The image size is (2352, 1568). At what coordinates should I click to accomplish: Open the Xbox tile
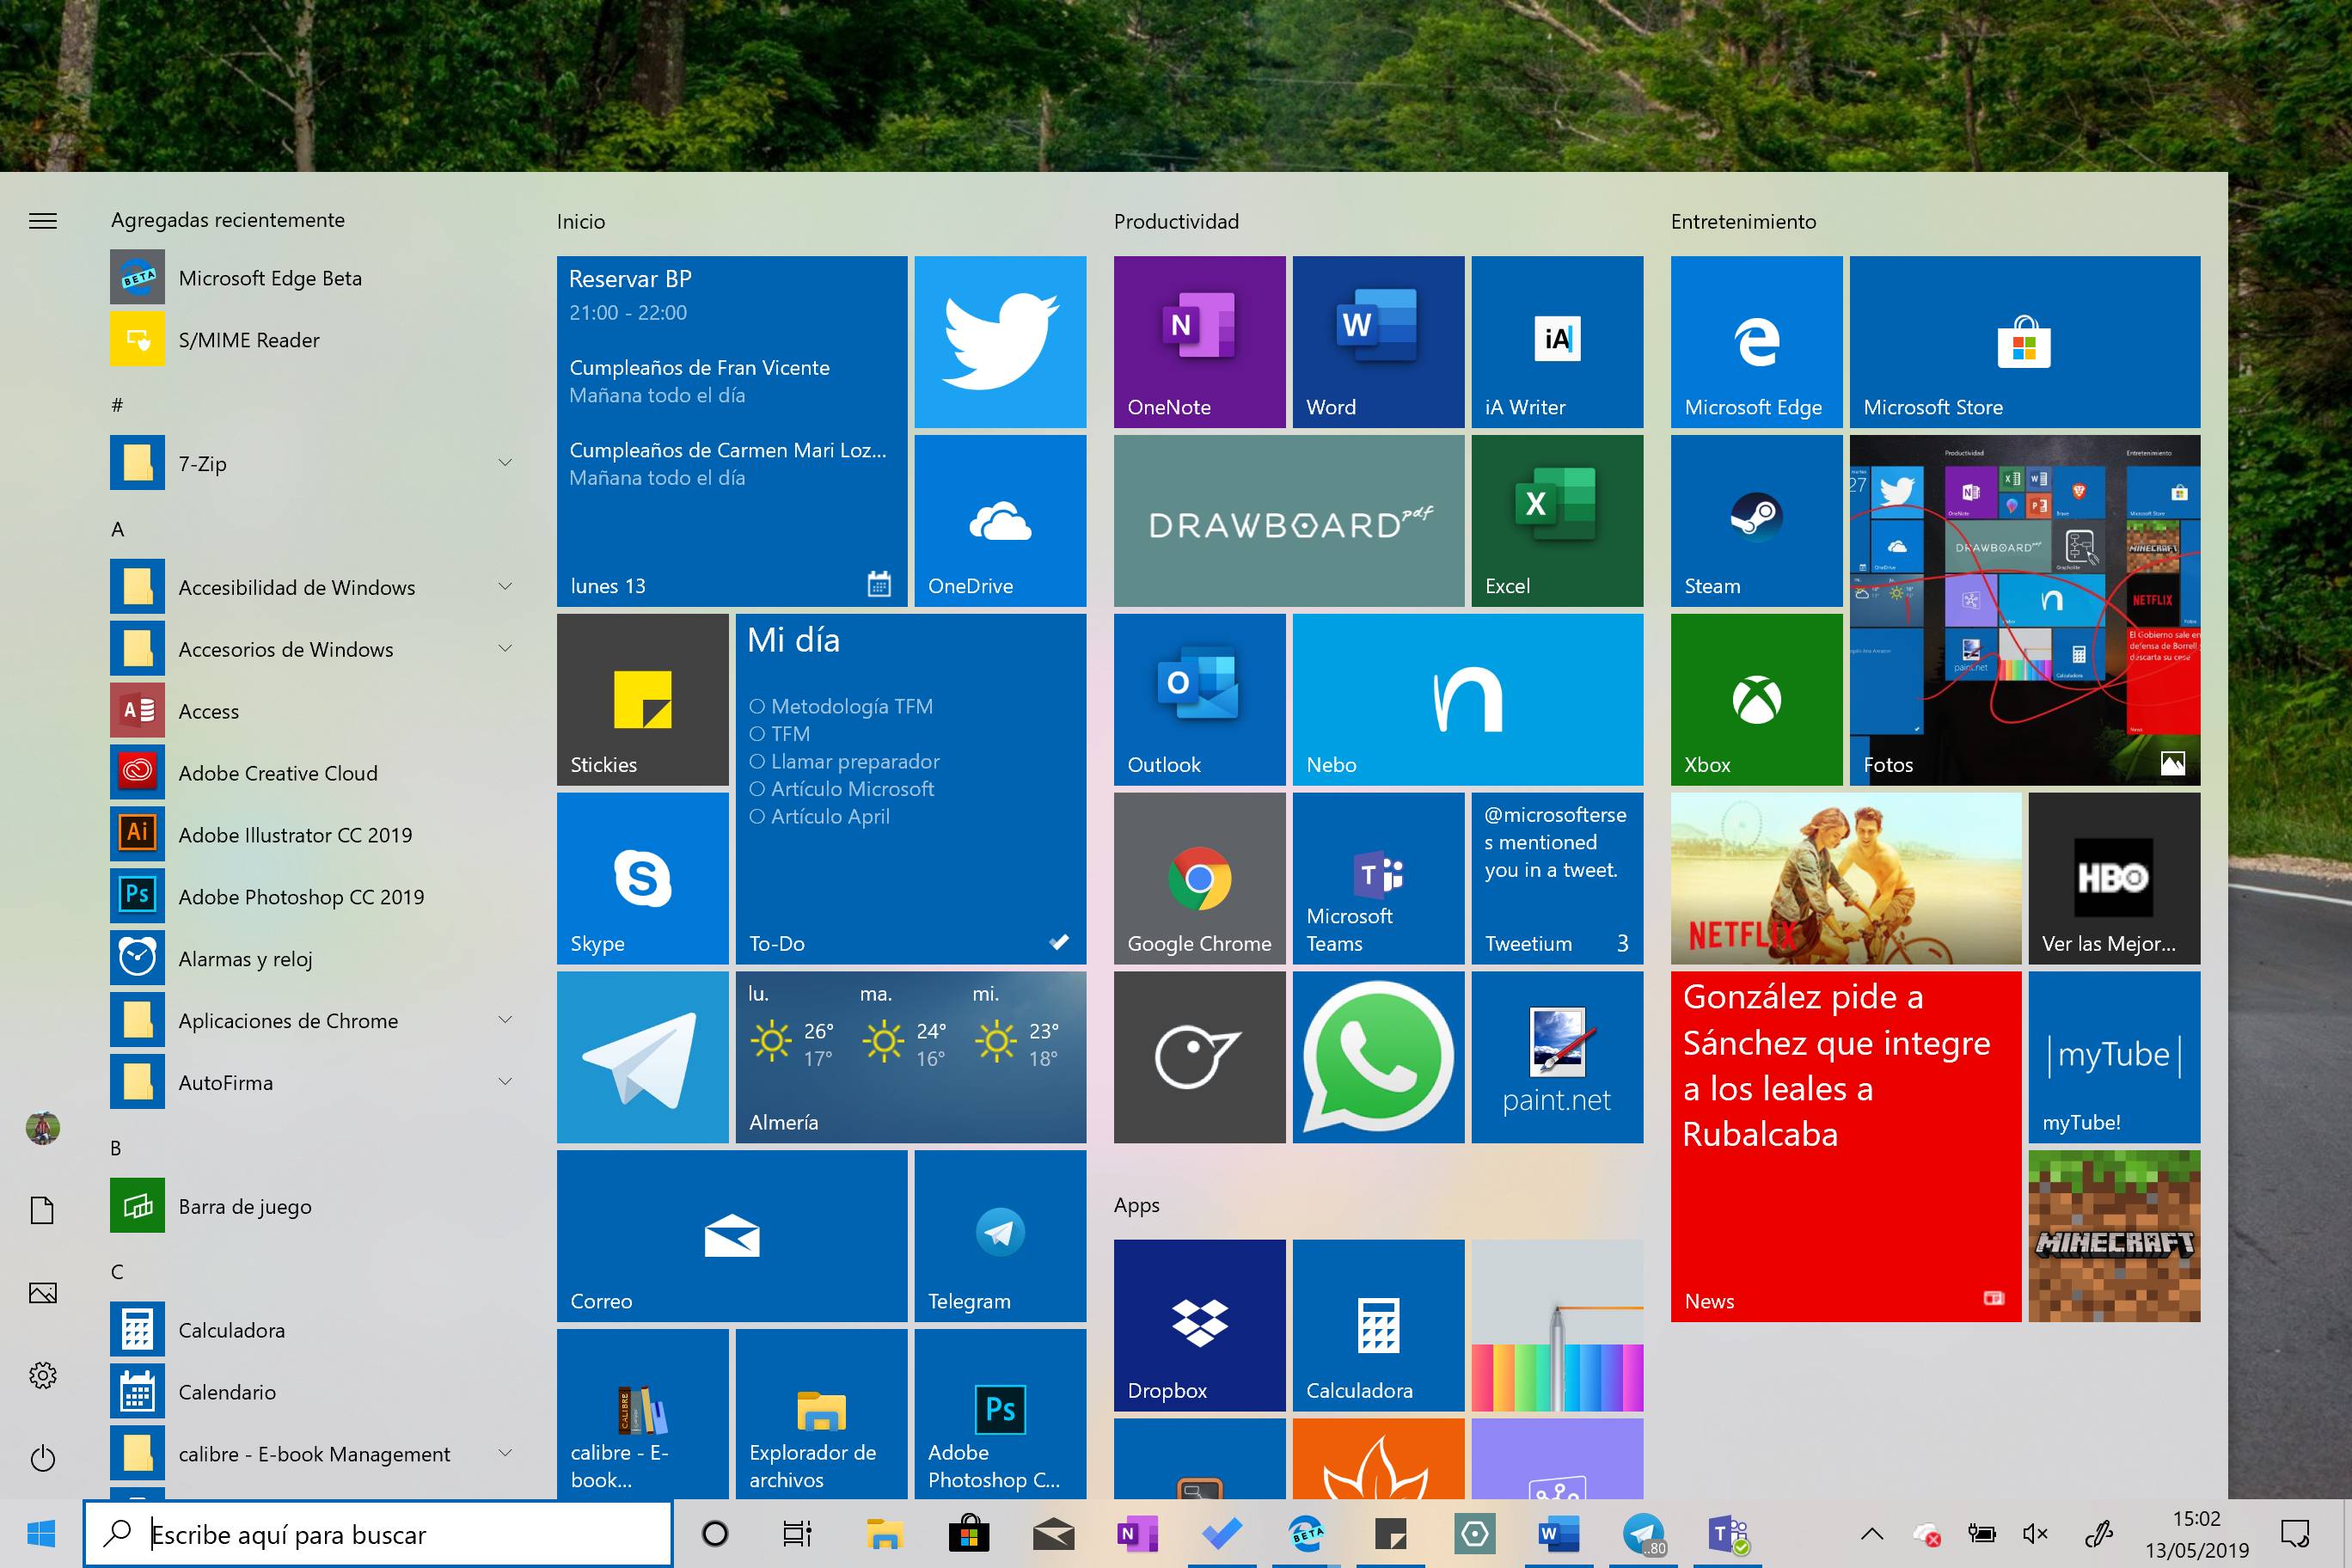coord(1755,699)
